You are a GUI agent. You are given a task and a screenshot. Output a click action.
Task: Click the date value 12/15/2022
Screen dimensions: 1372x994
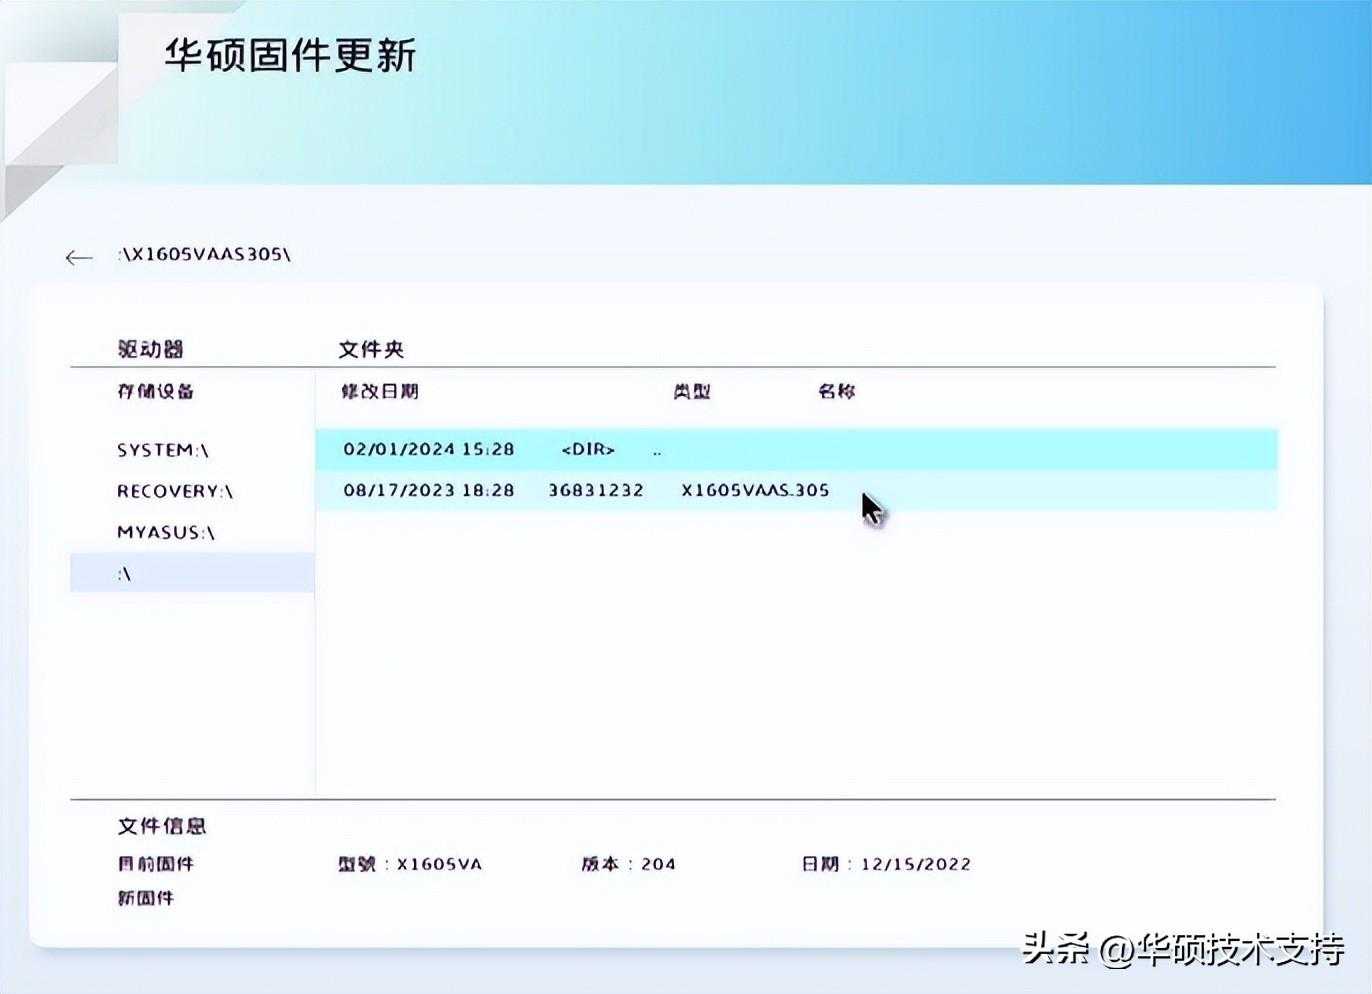916,864
